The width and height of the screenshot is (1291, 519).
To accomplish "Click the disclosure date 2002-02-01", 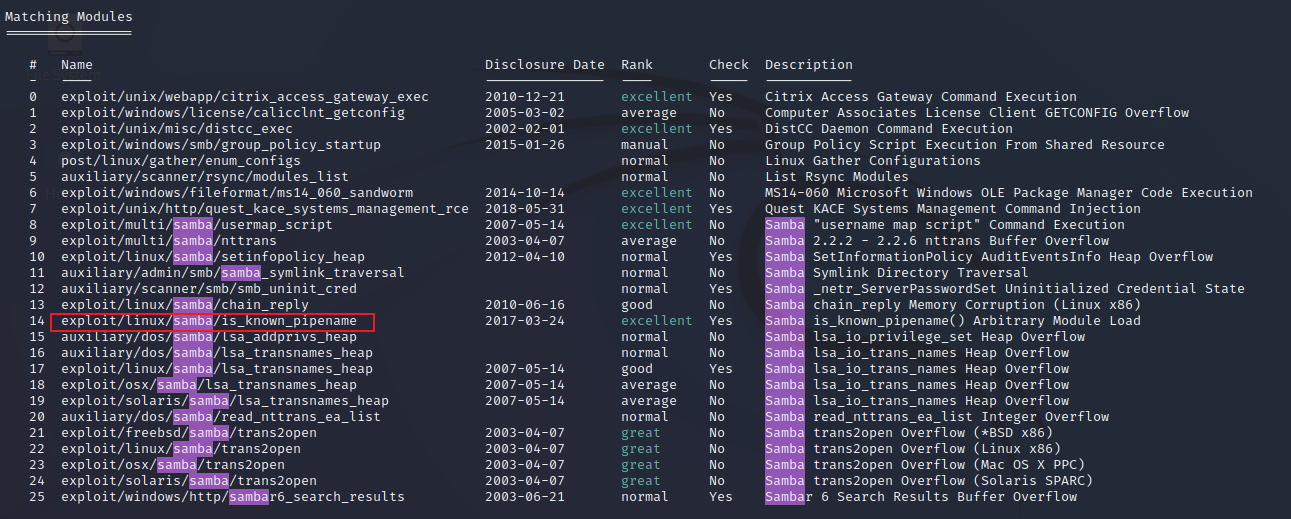I will tap(525, 129).
